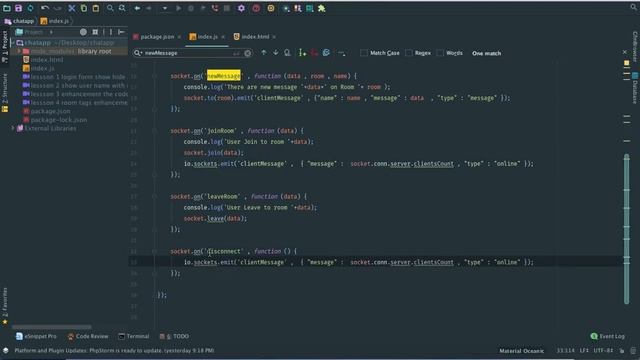Select package.json in project tree
Image resolution: width=640 pixels, height=360 pixels.
point(47,111)
